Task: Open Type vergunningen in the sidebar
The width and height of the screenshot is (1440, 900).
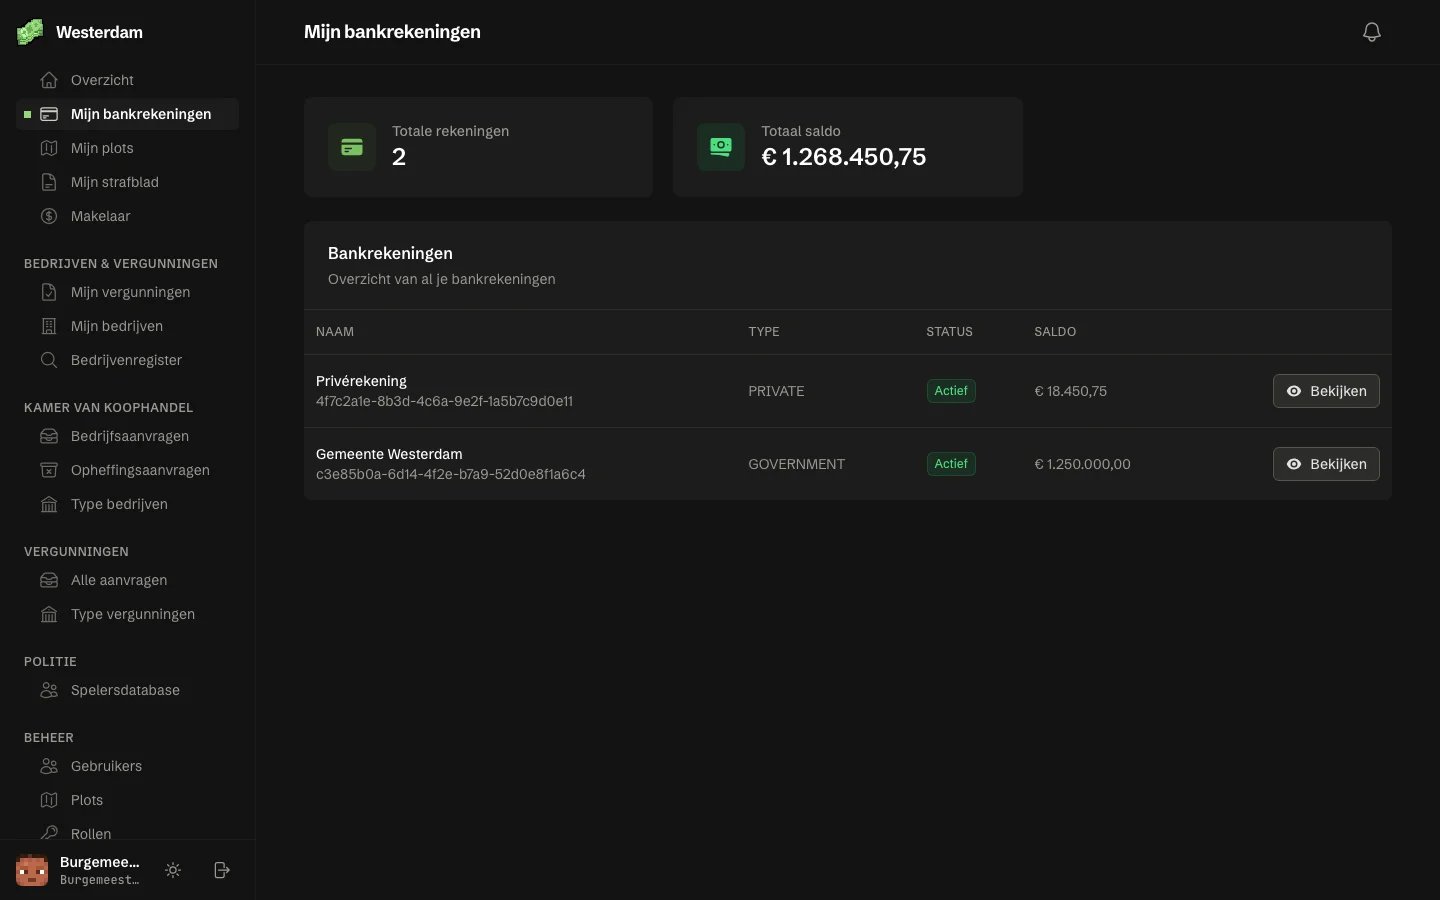Action: (x=128, y=614)
